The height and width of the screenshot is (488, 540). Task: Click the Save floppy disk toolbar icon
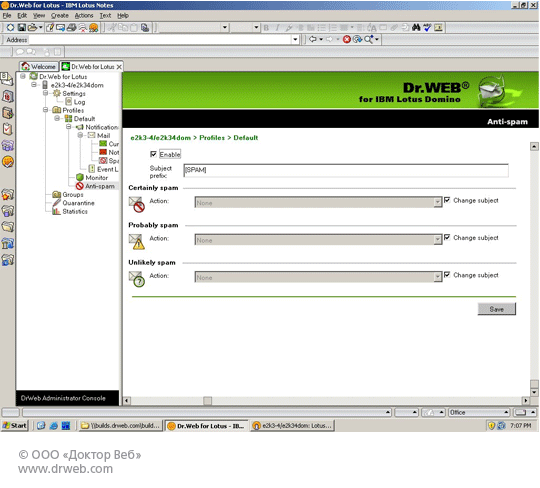click(x=21, y=28)
